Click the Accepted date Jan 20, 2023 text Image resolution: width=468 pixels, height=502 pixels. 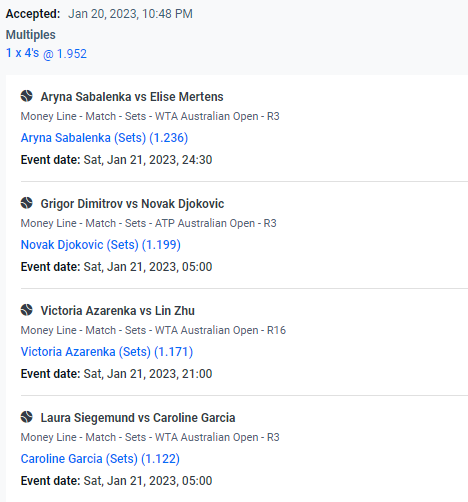pyautogui.click(x=130, y=14)
